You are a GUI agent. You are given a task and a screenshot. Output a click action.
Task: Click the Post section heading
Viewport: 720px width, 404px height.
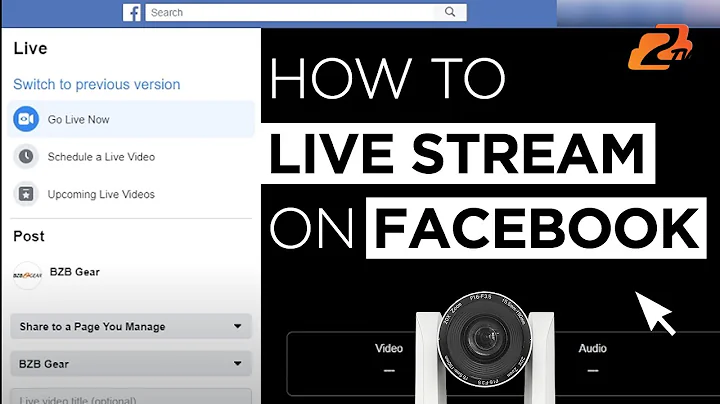[x=29, y=236]
